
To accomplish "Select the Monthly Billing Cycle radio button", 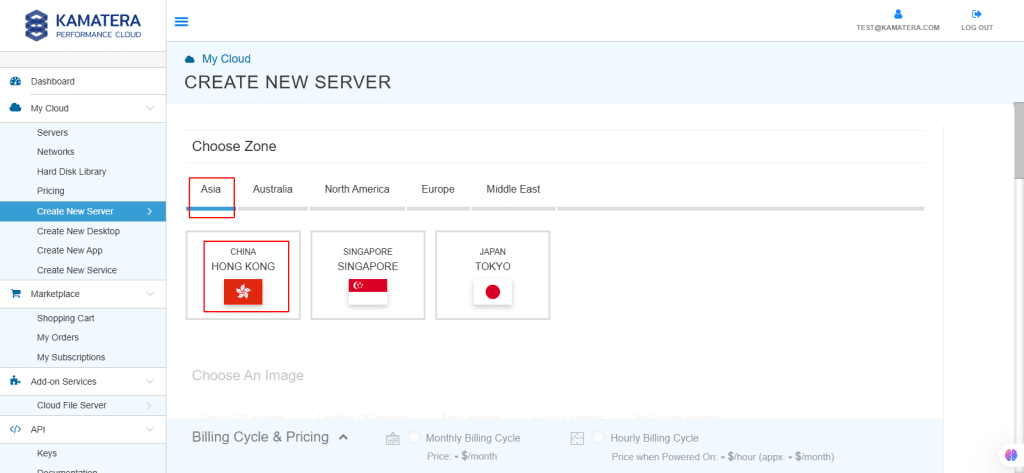I will [414, 438].
